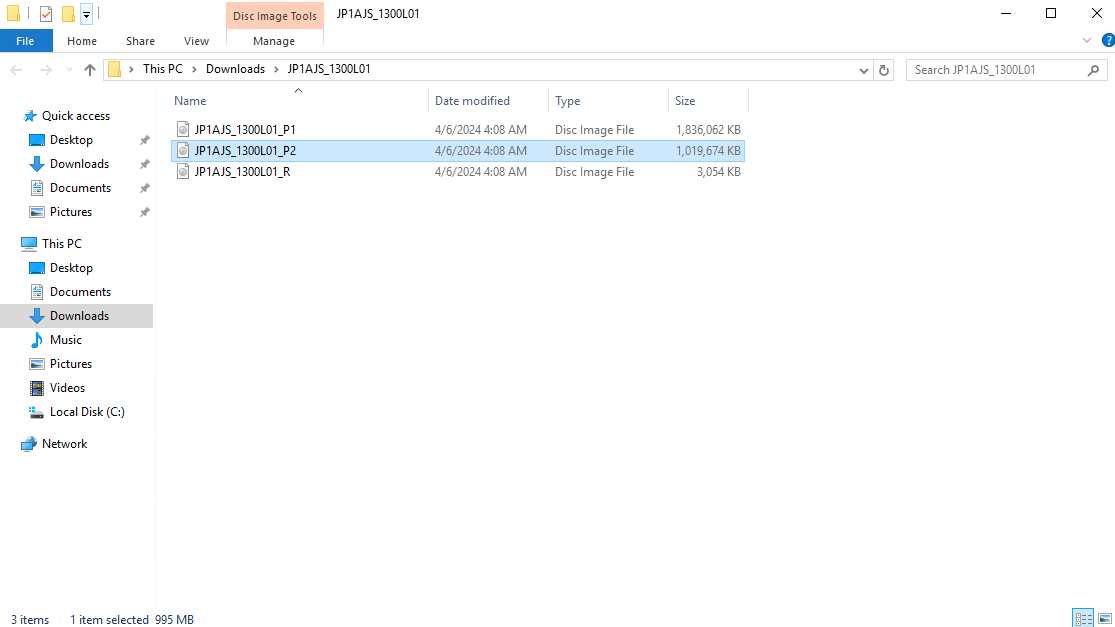
Task: Switch to the Manage ribbon tab
Action: (274, 41)
